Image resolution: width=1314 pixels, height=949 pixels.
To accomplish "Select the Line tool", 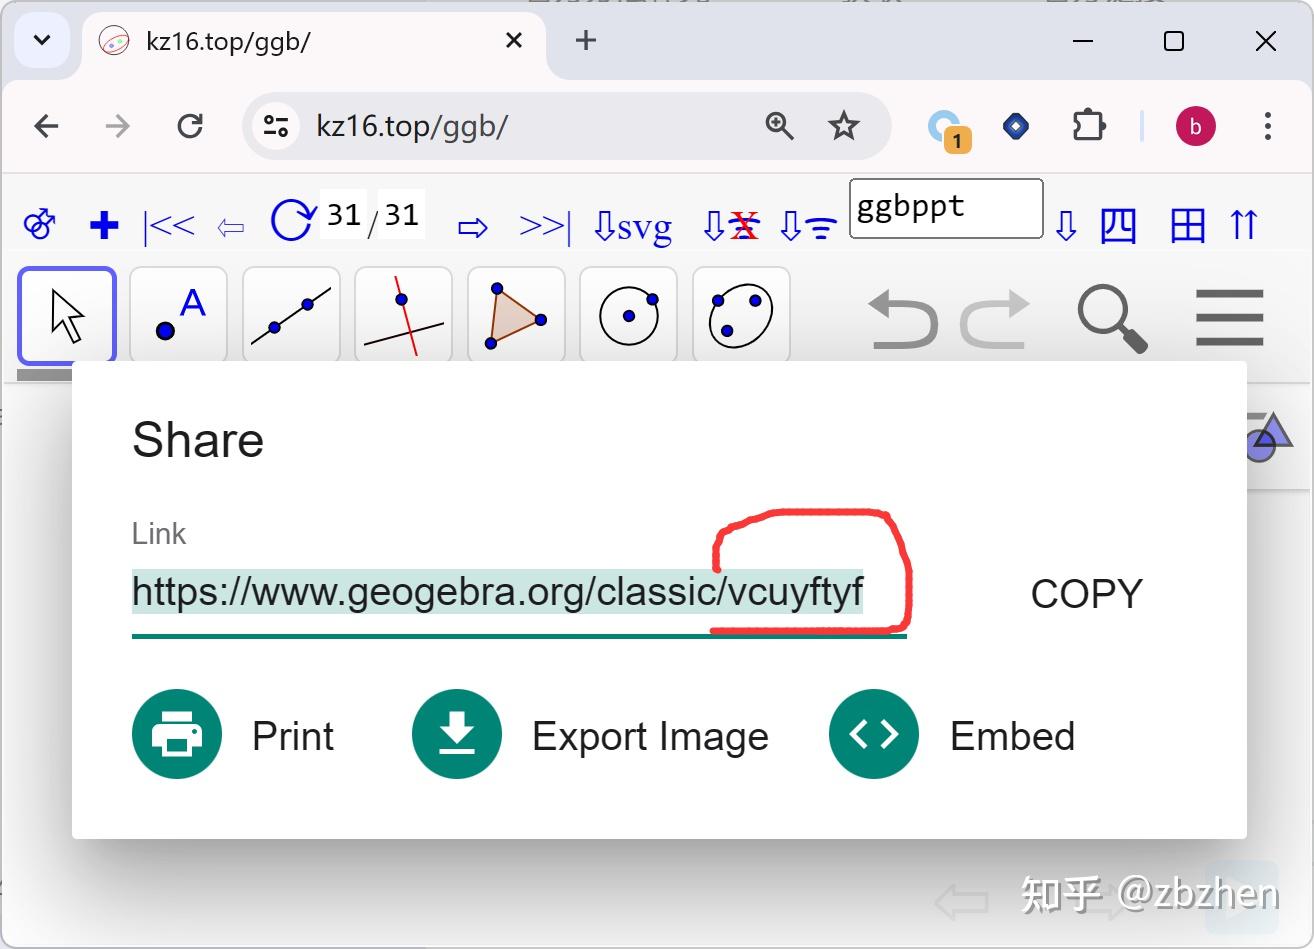I will tap(290, 313).
